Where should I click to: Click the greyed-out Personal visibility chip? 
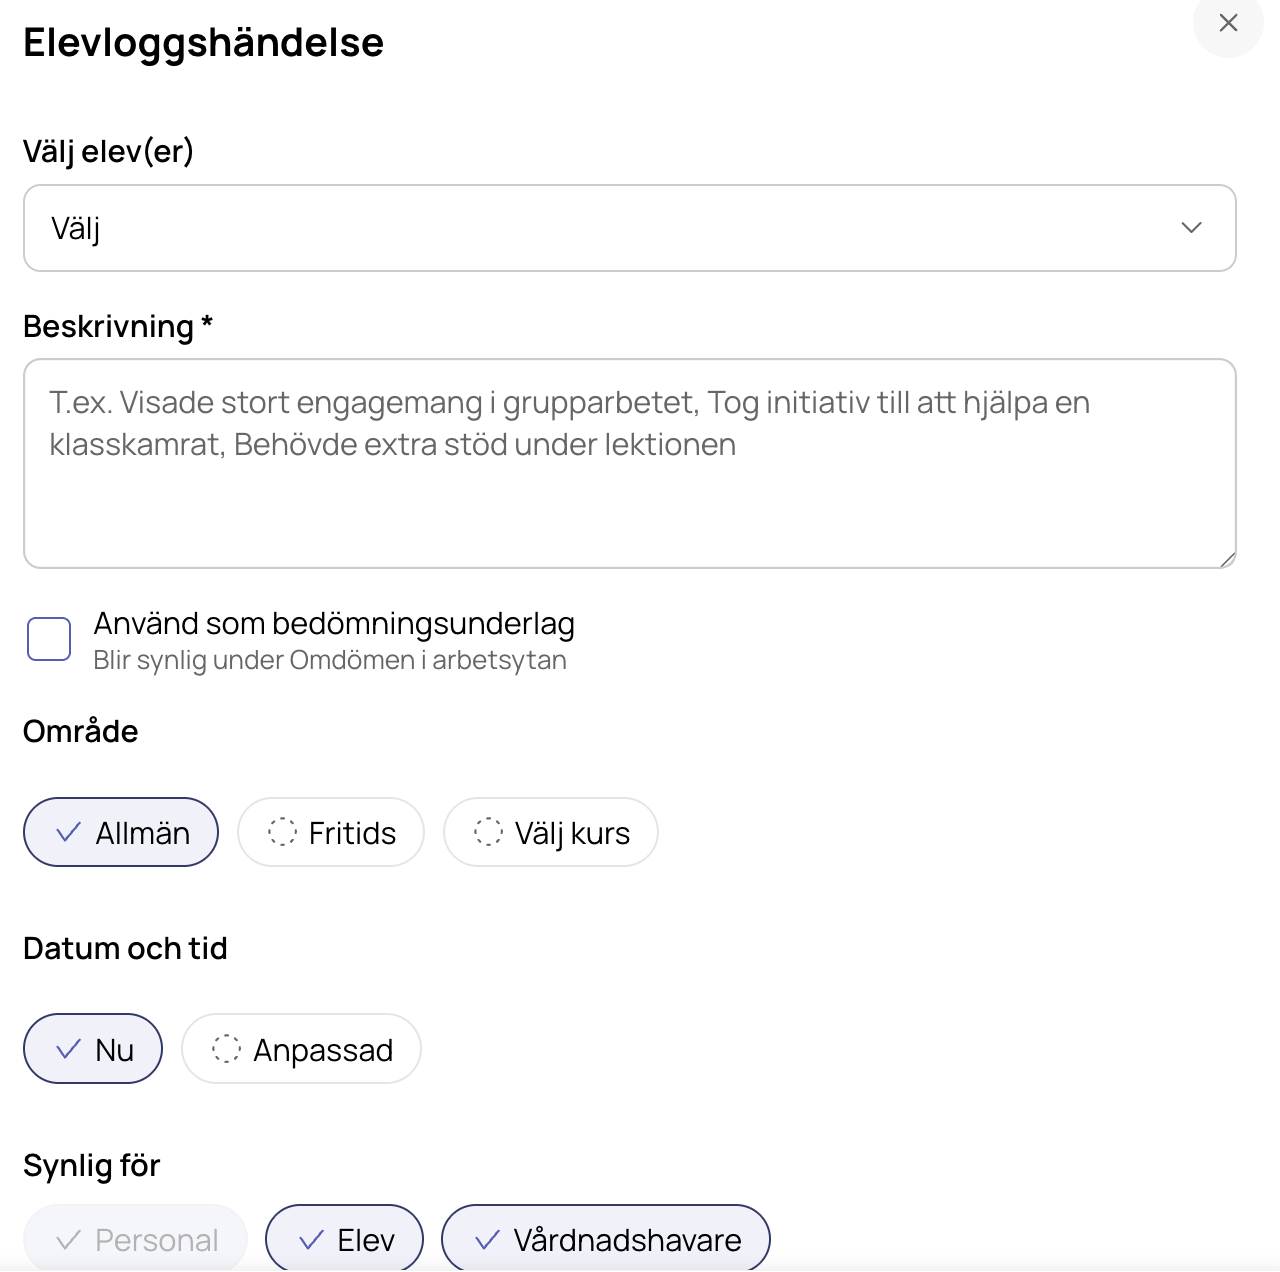pyautogui.click(x=136, y=1239)
